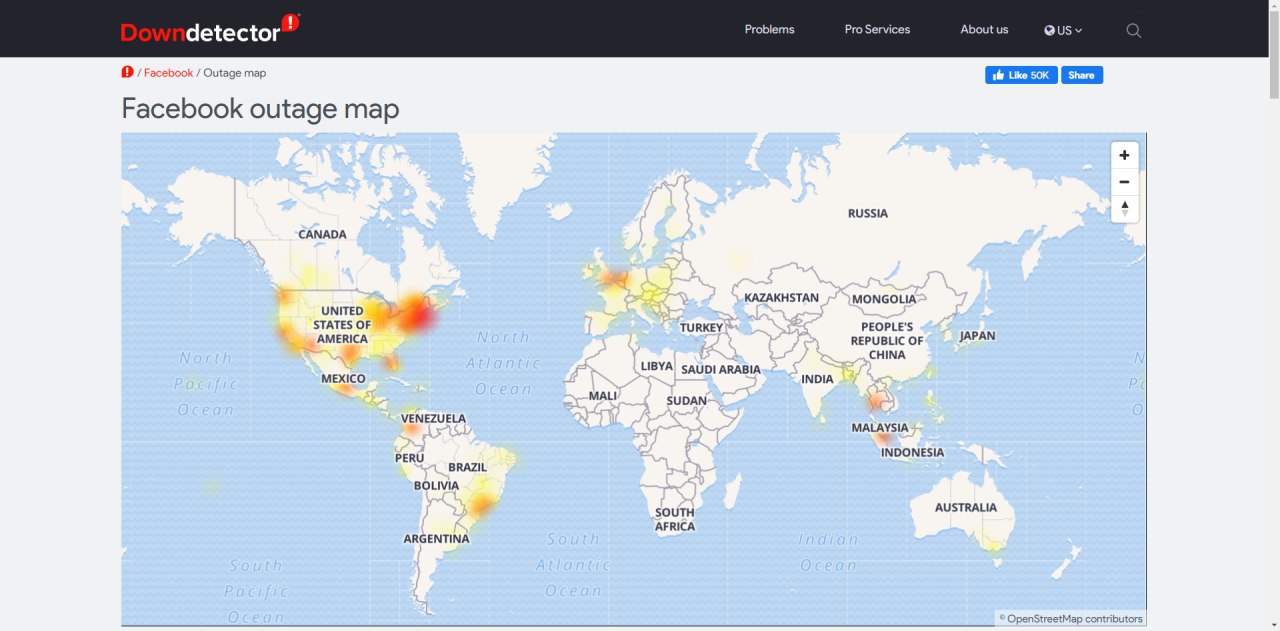Click the TURKEY label on the map

coord(701,327)
